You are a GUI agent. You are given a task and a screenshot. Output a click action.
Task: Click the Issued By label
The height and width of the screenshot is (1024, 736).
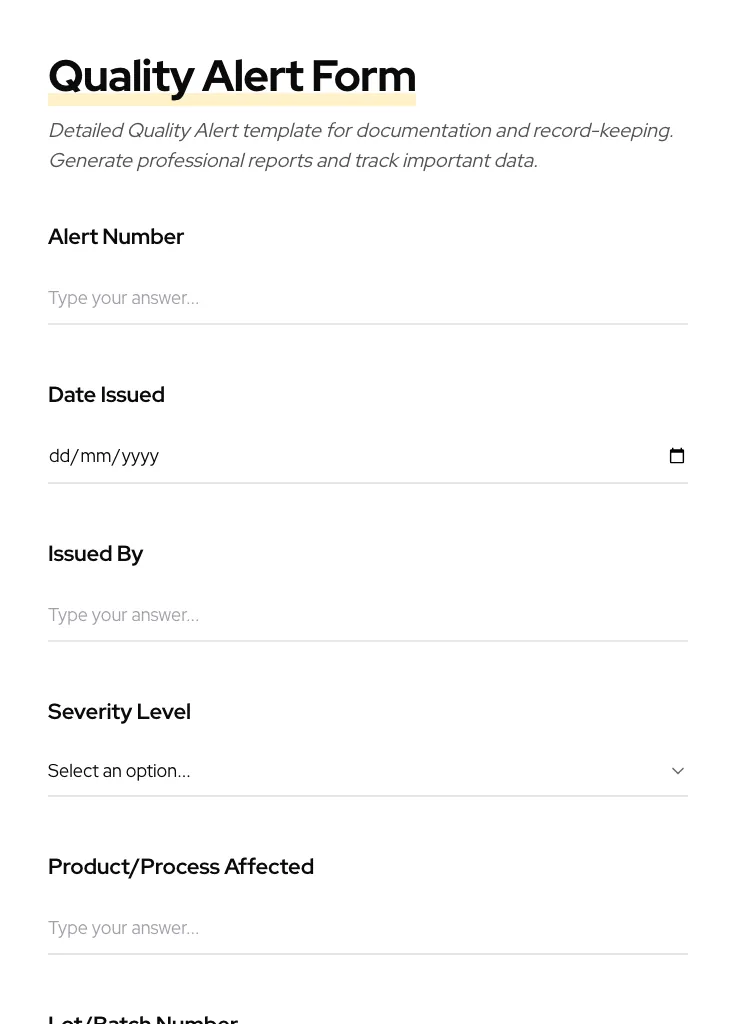pos(95,554)
